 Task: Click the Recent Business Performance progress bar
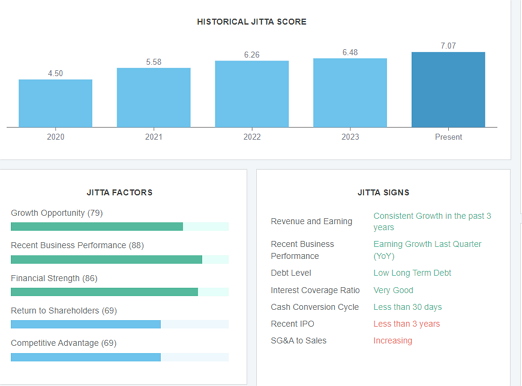click(x=120, y=259)
